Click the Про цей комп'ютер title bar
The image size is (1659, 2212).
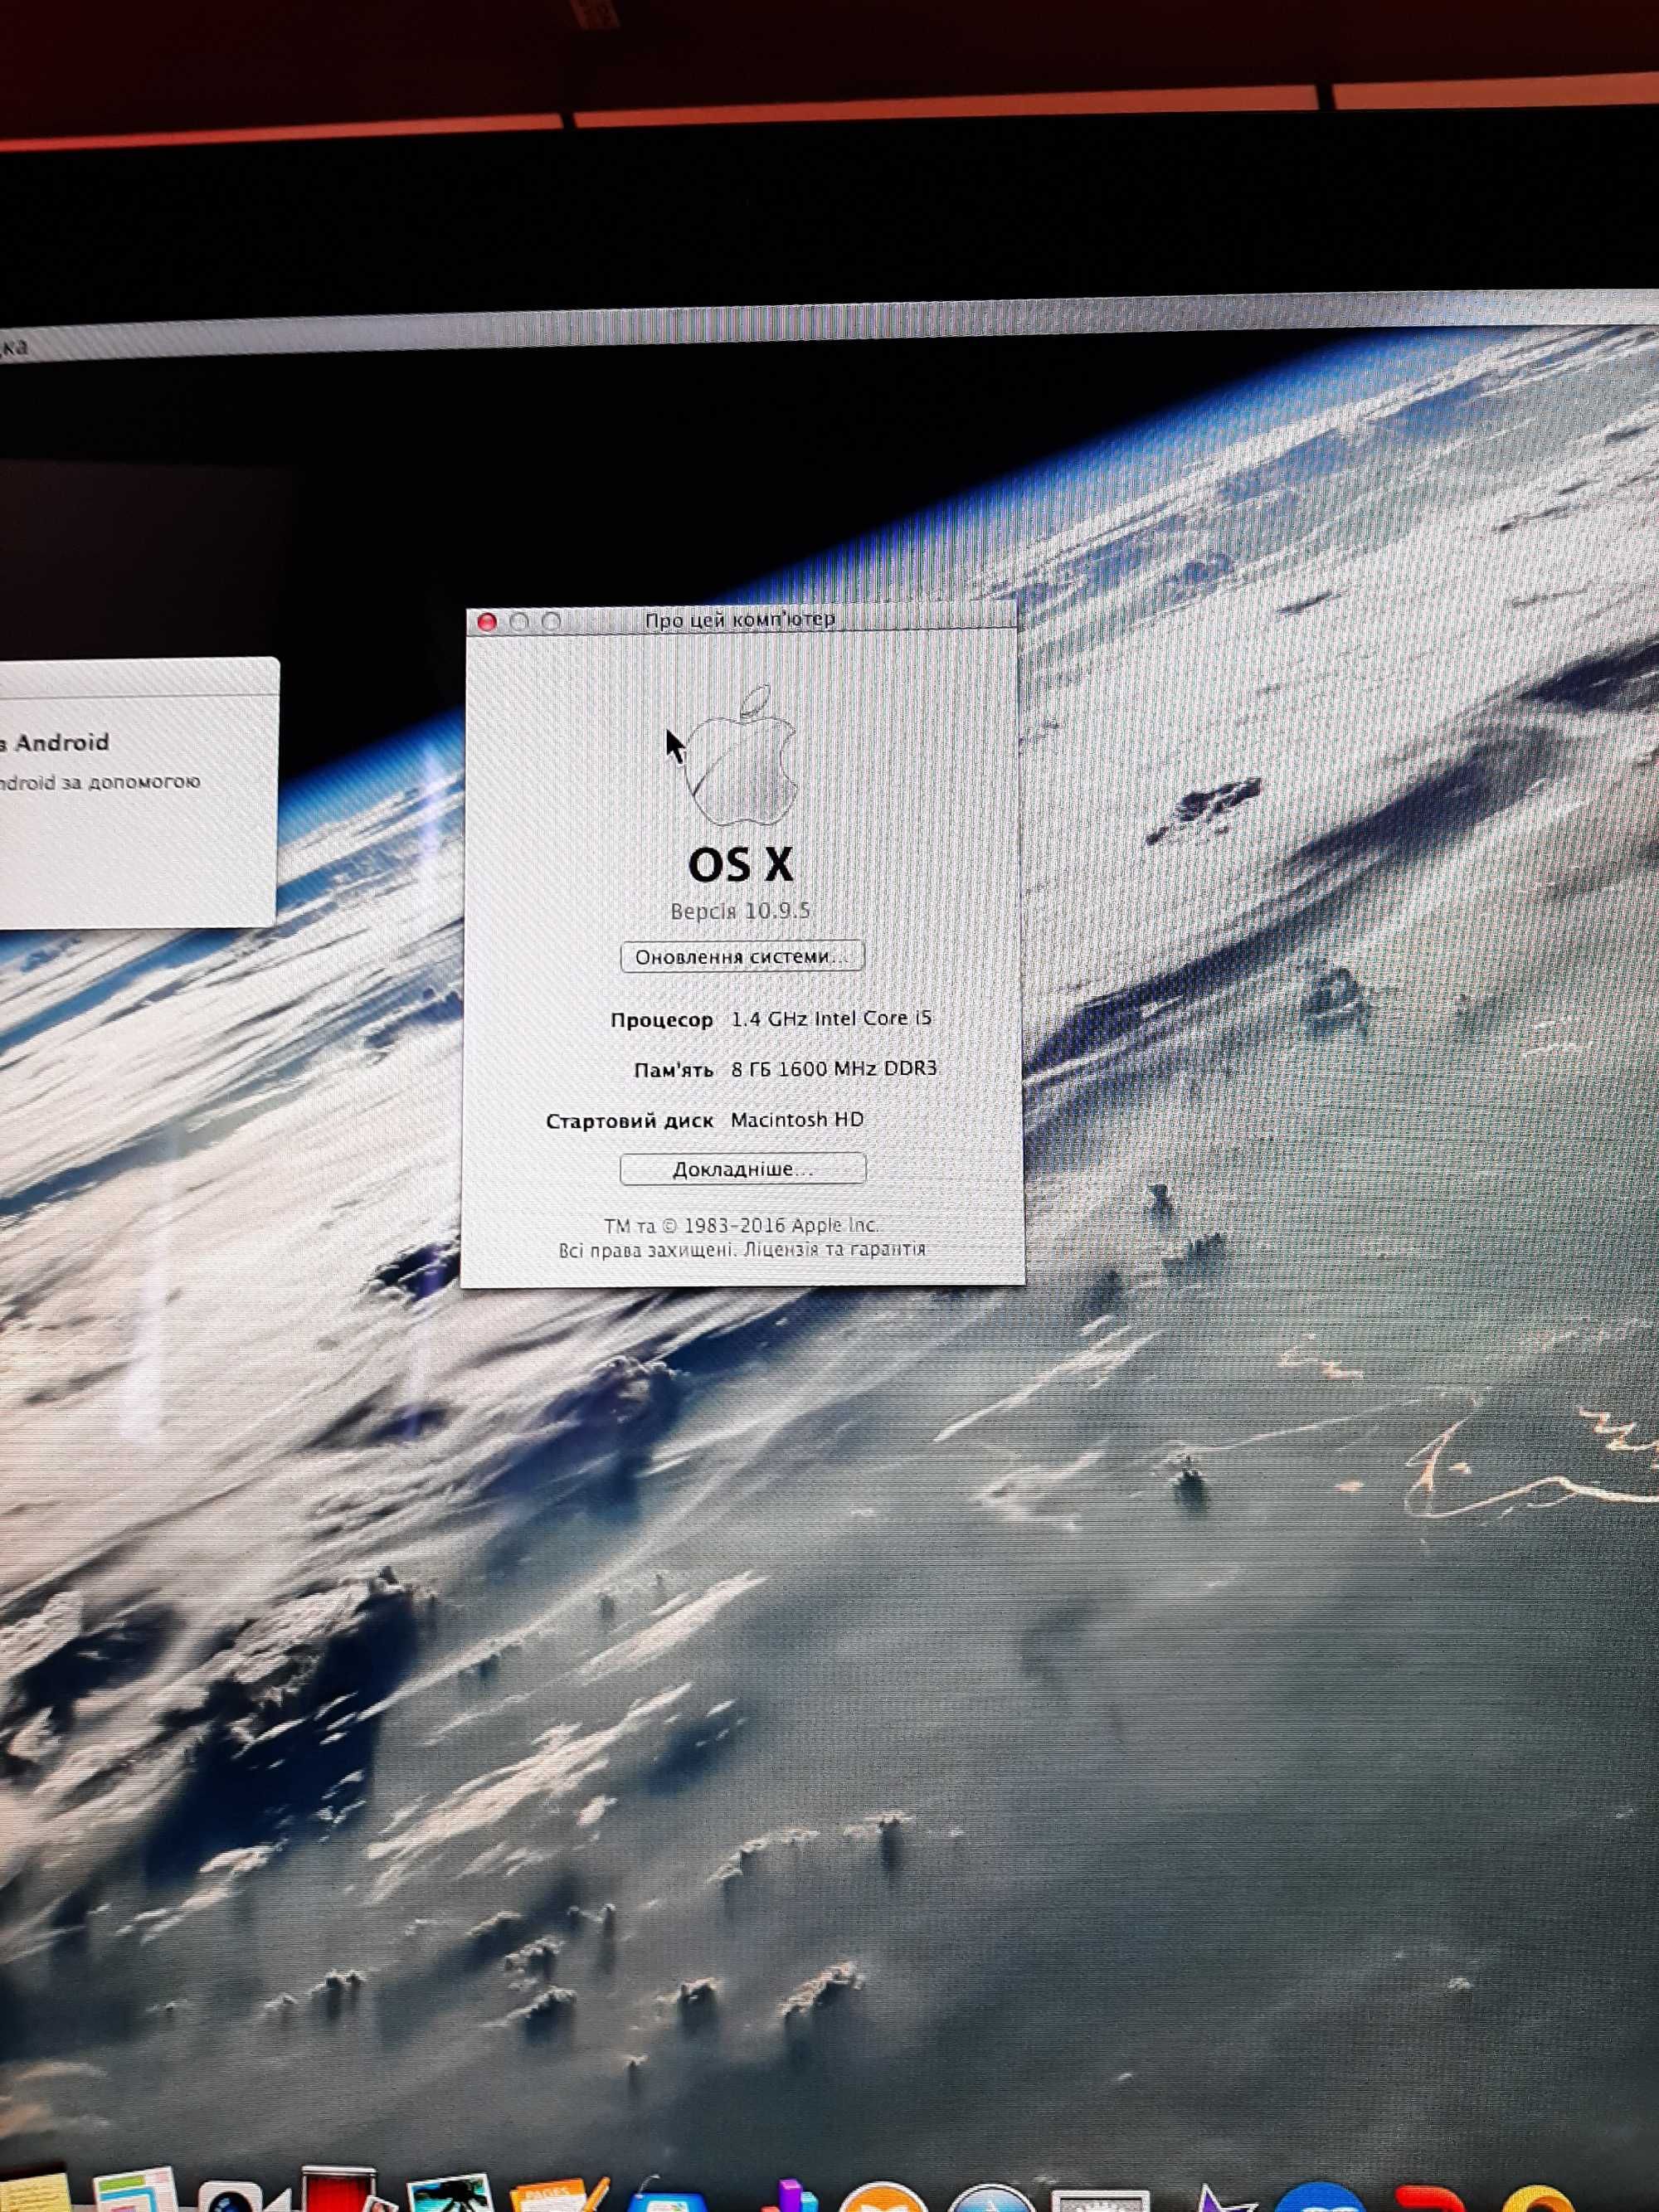(741, 620)
